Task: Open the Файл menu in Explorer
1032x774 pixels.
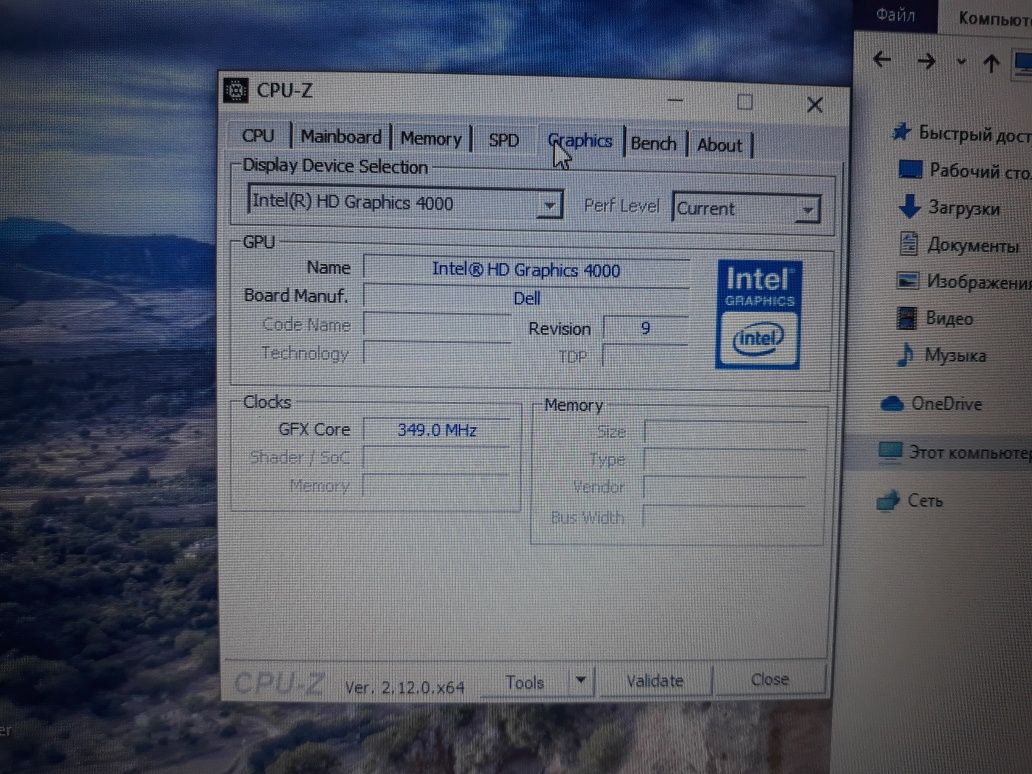Action: click(x=895, y=15)
